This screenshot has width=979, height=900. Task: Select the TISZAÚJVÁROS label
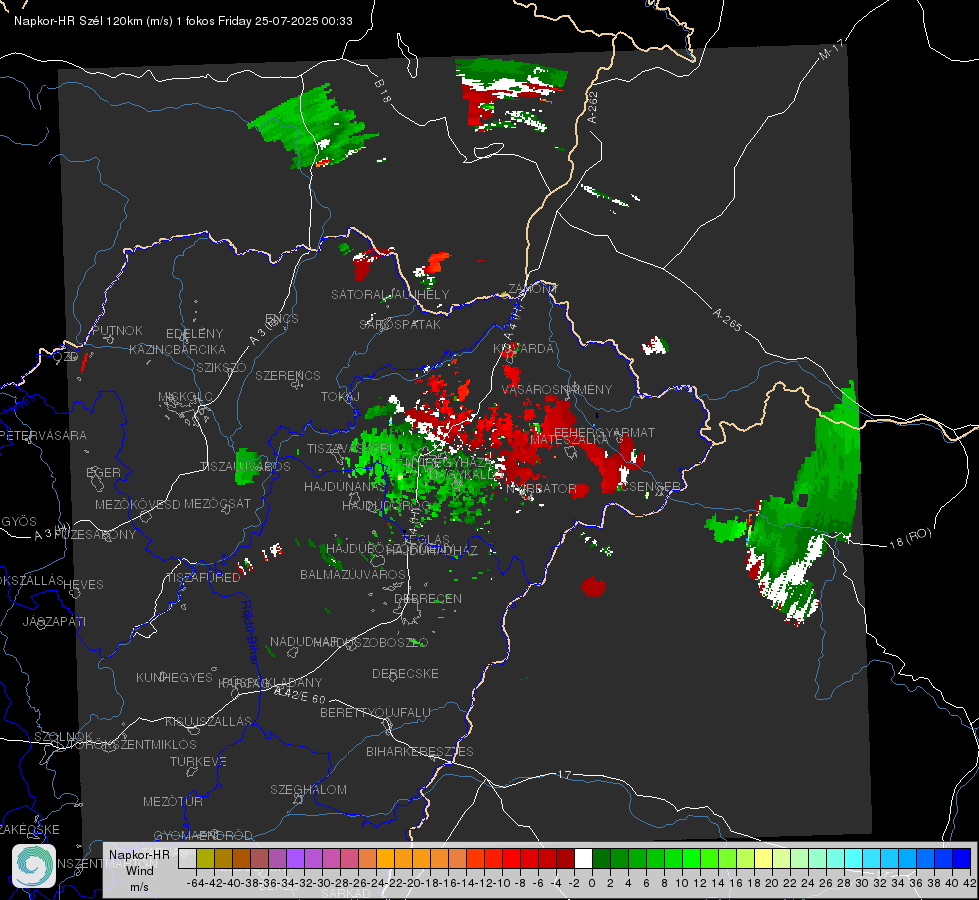[245, 467]
